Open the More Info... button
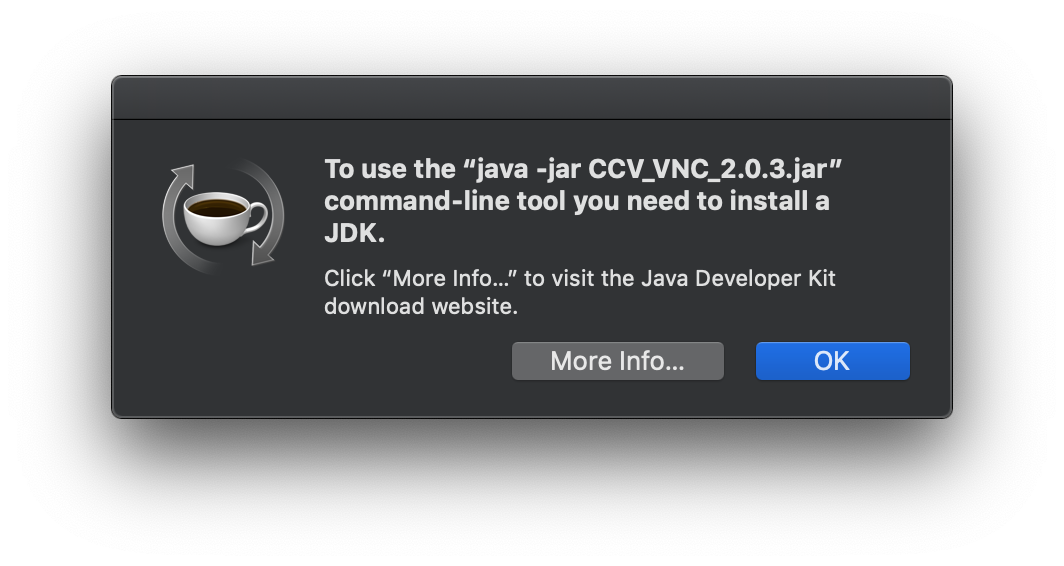Image resolution: width=1064 pixels, height=566 pixels. 617,361
